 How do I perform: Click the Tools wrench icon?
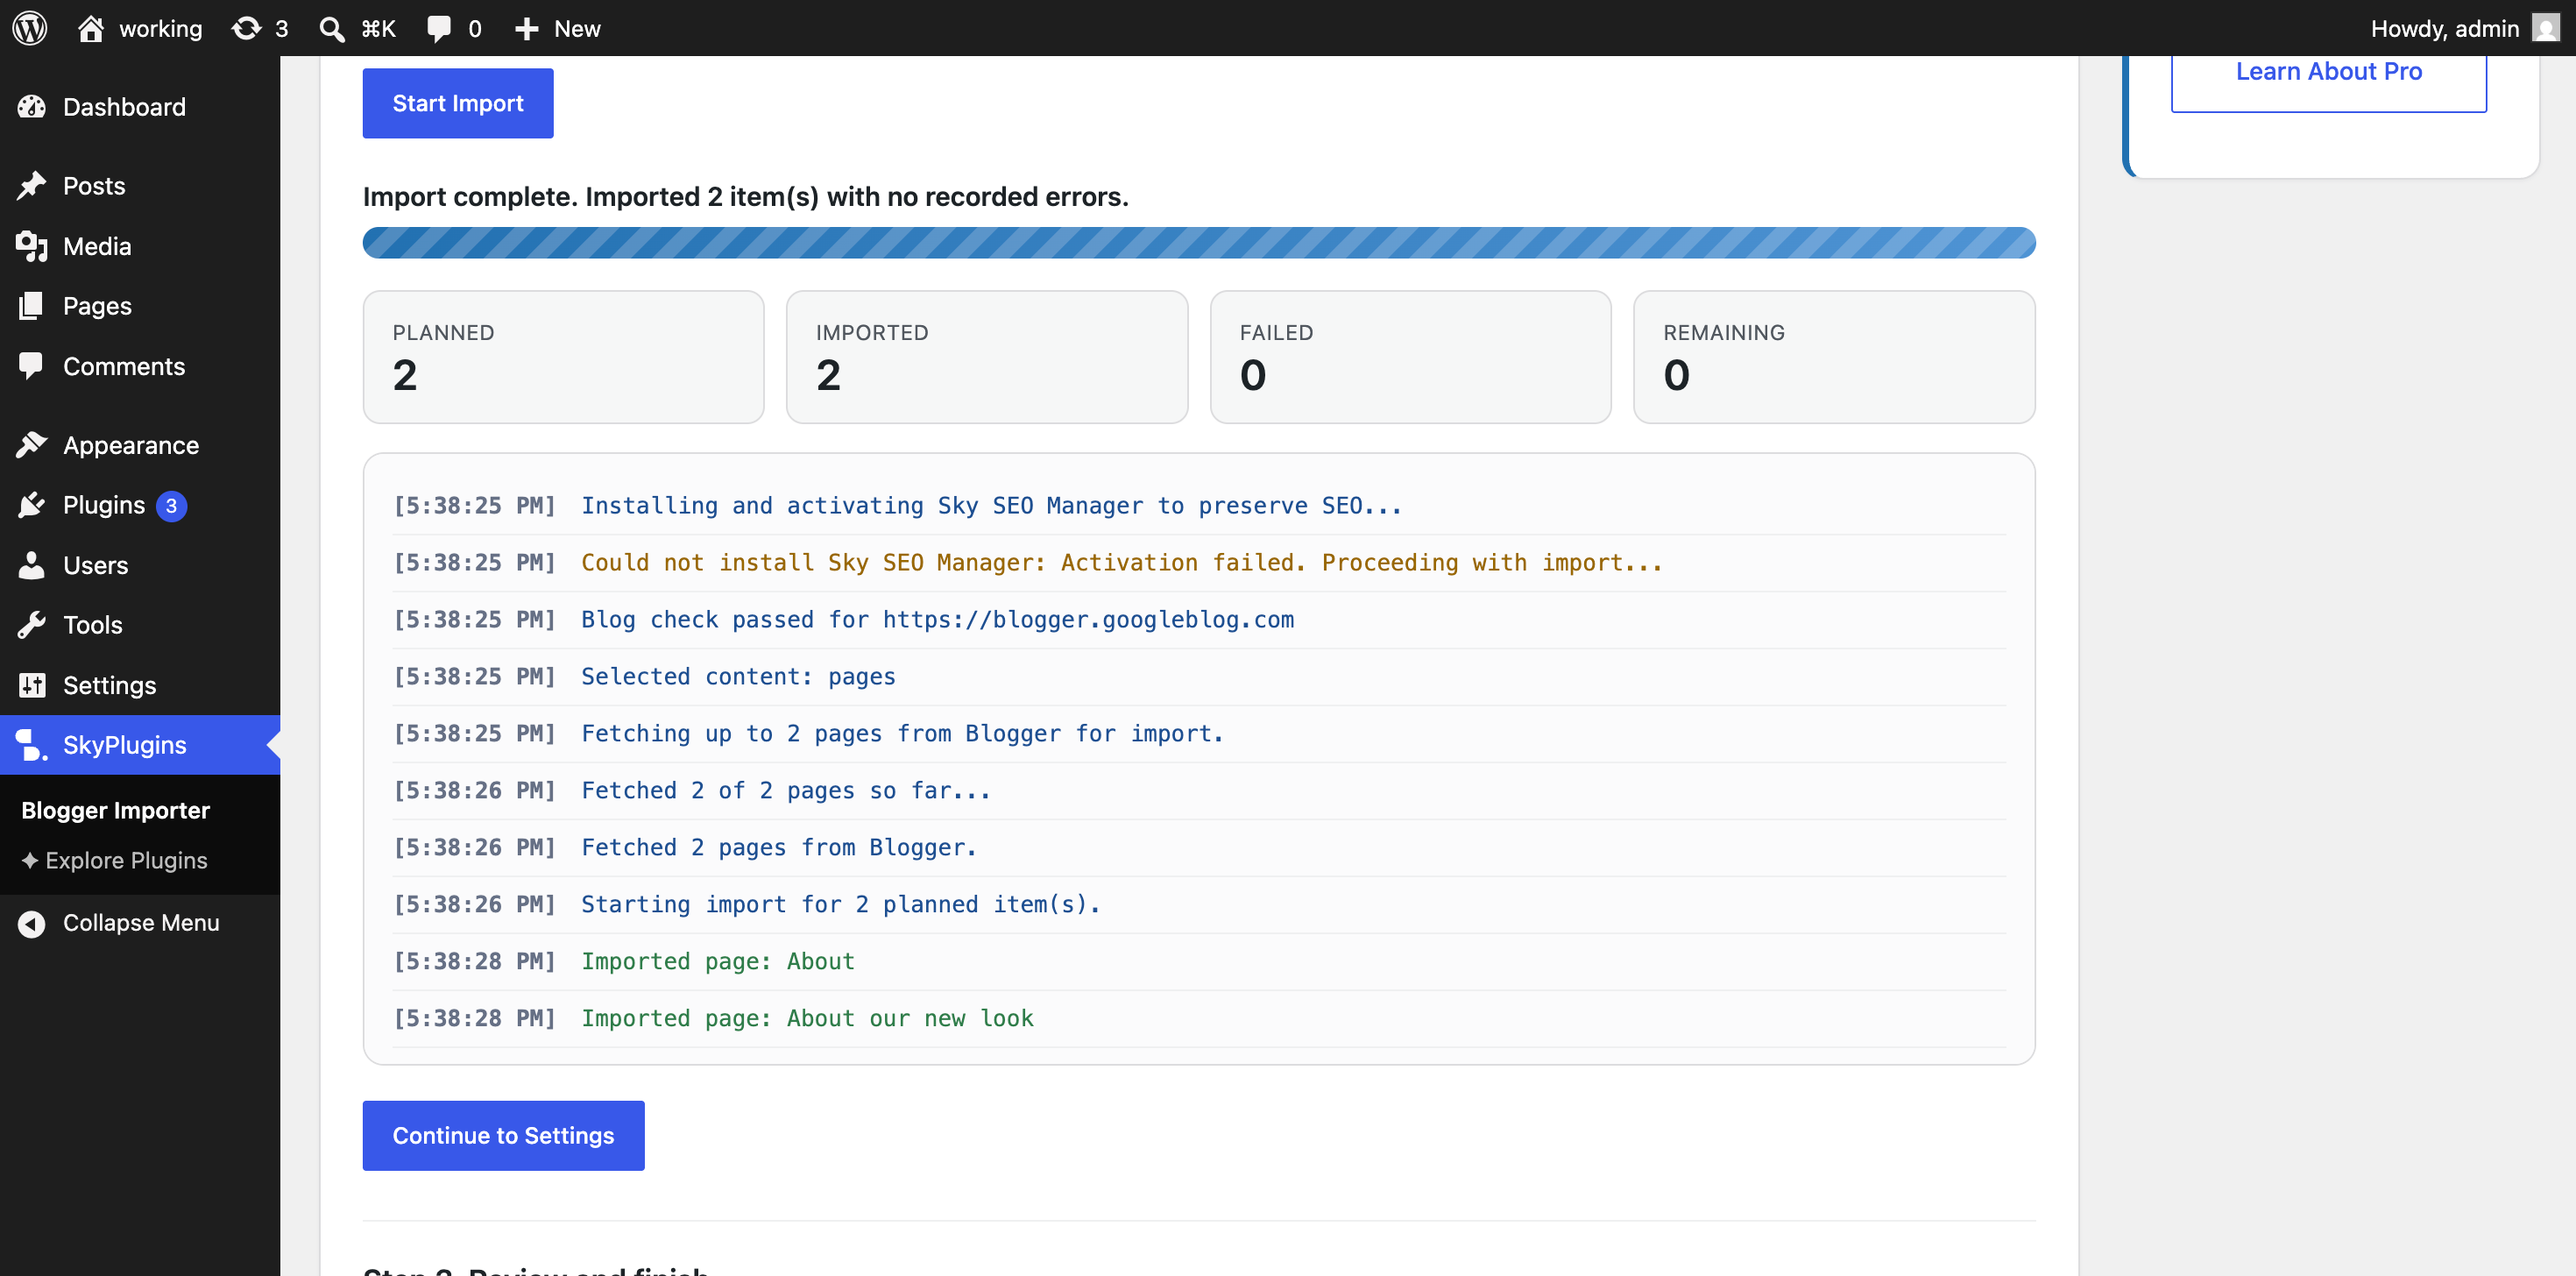point(32,625)
